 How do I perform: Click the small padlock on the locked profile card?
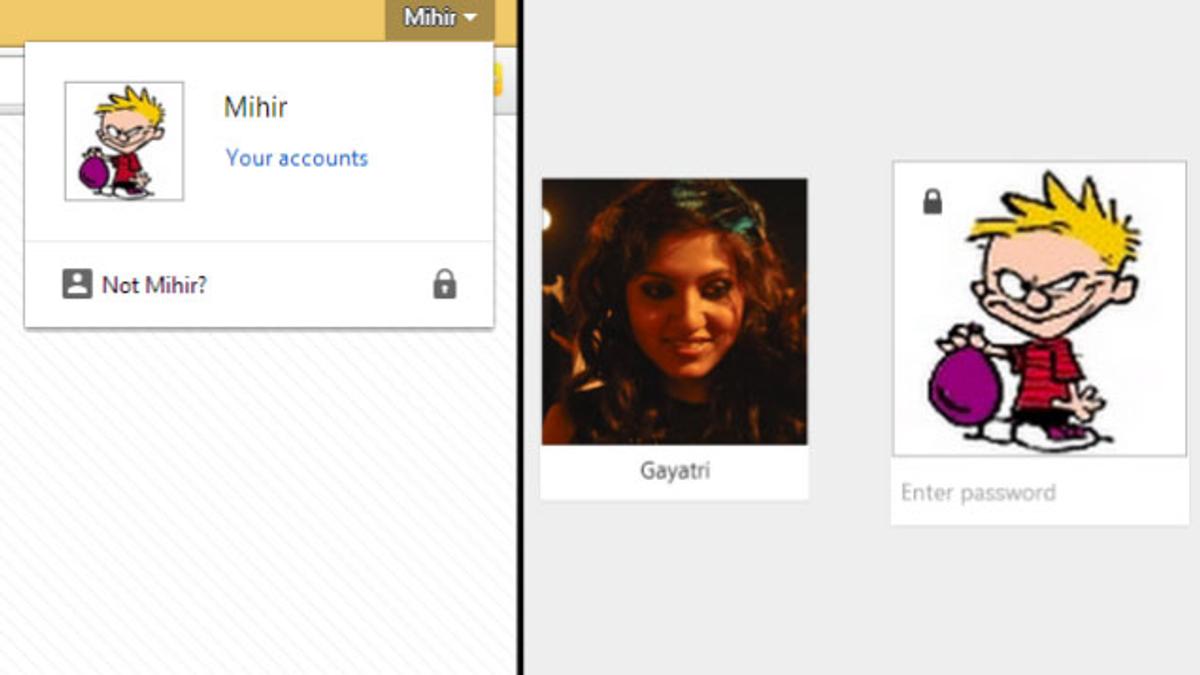coord(932,202)
